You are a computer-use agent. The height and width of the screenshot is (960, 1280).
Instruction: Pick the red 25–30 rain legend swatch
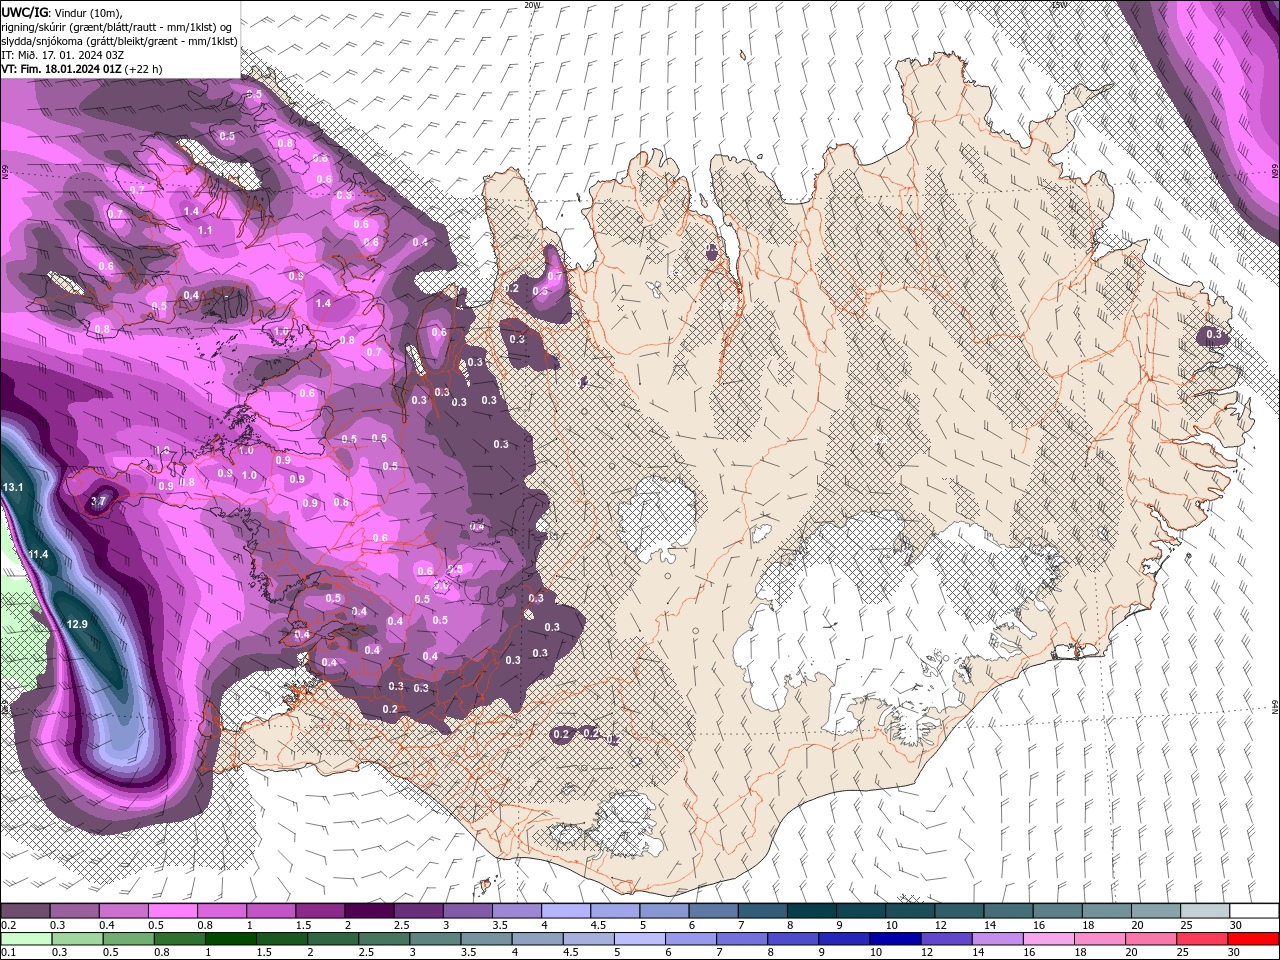[x=1201, y=938]
